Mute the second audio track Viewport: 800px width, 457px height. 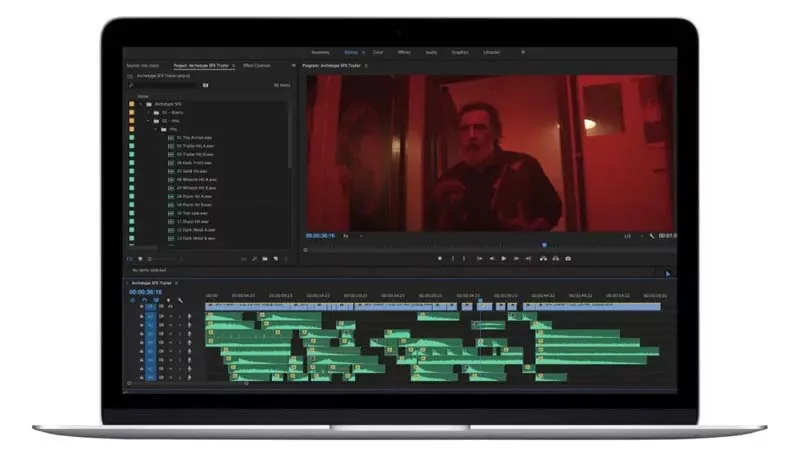[170, 325]
